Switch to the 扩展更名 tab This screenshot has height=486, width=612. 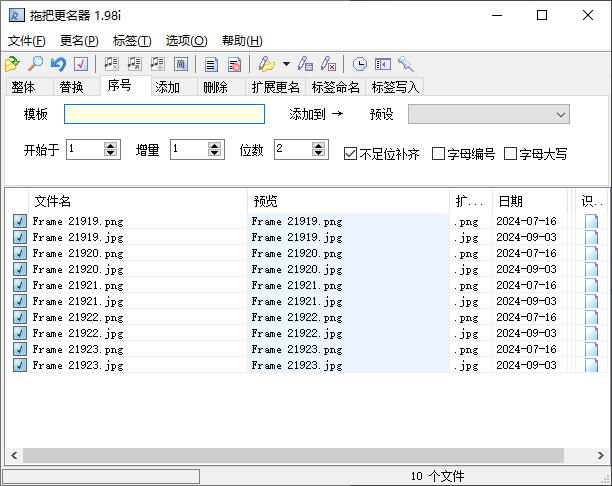point(276,87)
